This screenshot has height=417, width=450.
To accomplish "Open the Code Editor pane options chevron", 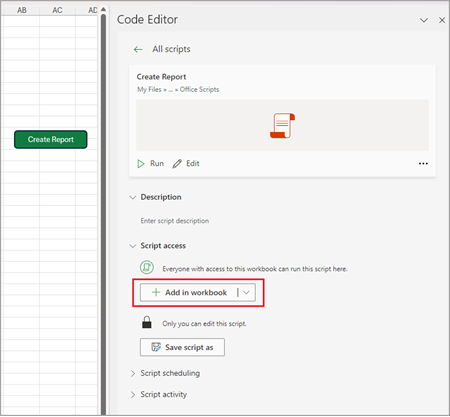I will (424, 20).
